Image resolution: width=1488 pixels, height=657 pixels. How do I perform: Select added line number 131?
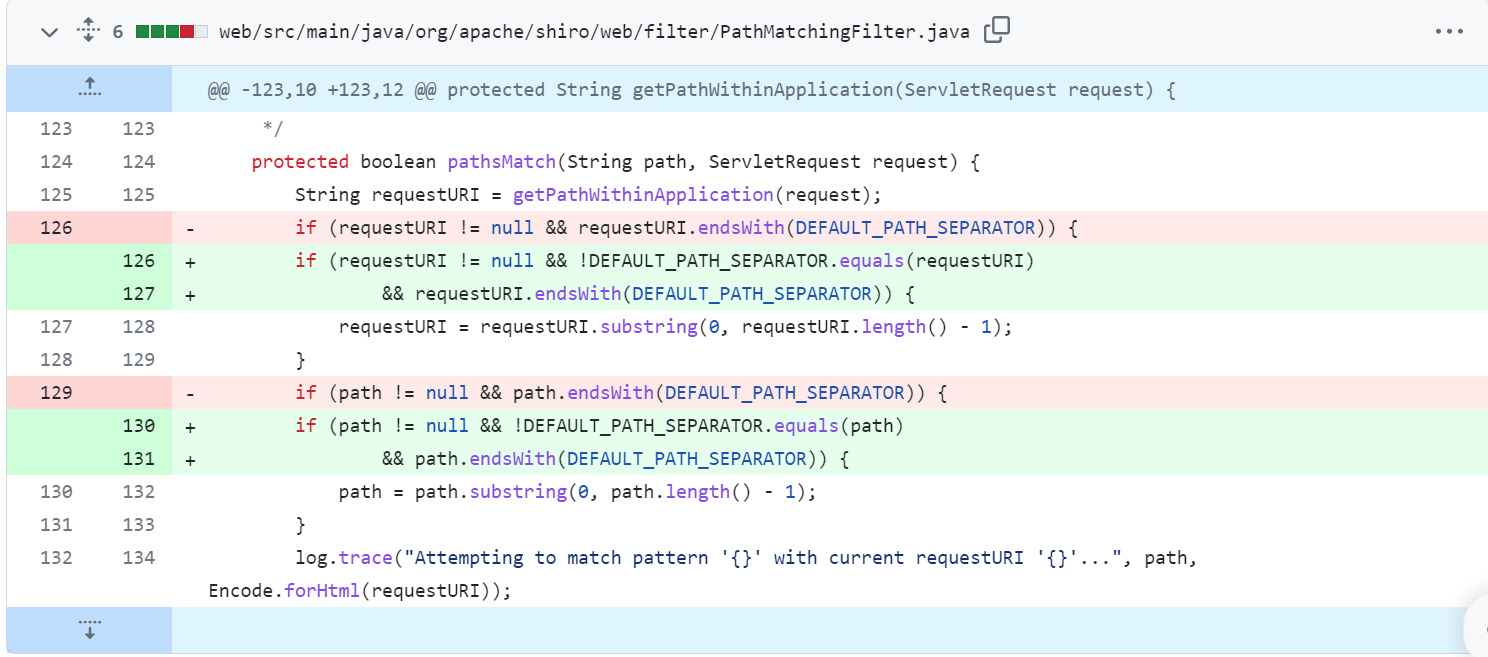[138, 459]
